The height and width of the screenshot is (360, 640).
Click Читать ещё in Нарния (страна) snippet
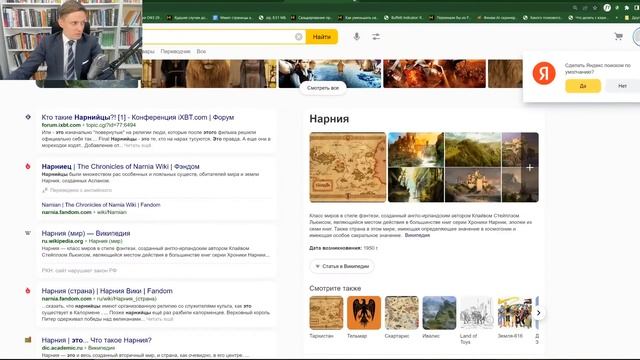[x=160, y=319]
